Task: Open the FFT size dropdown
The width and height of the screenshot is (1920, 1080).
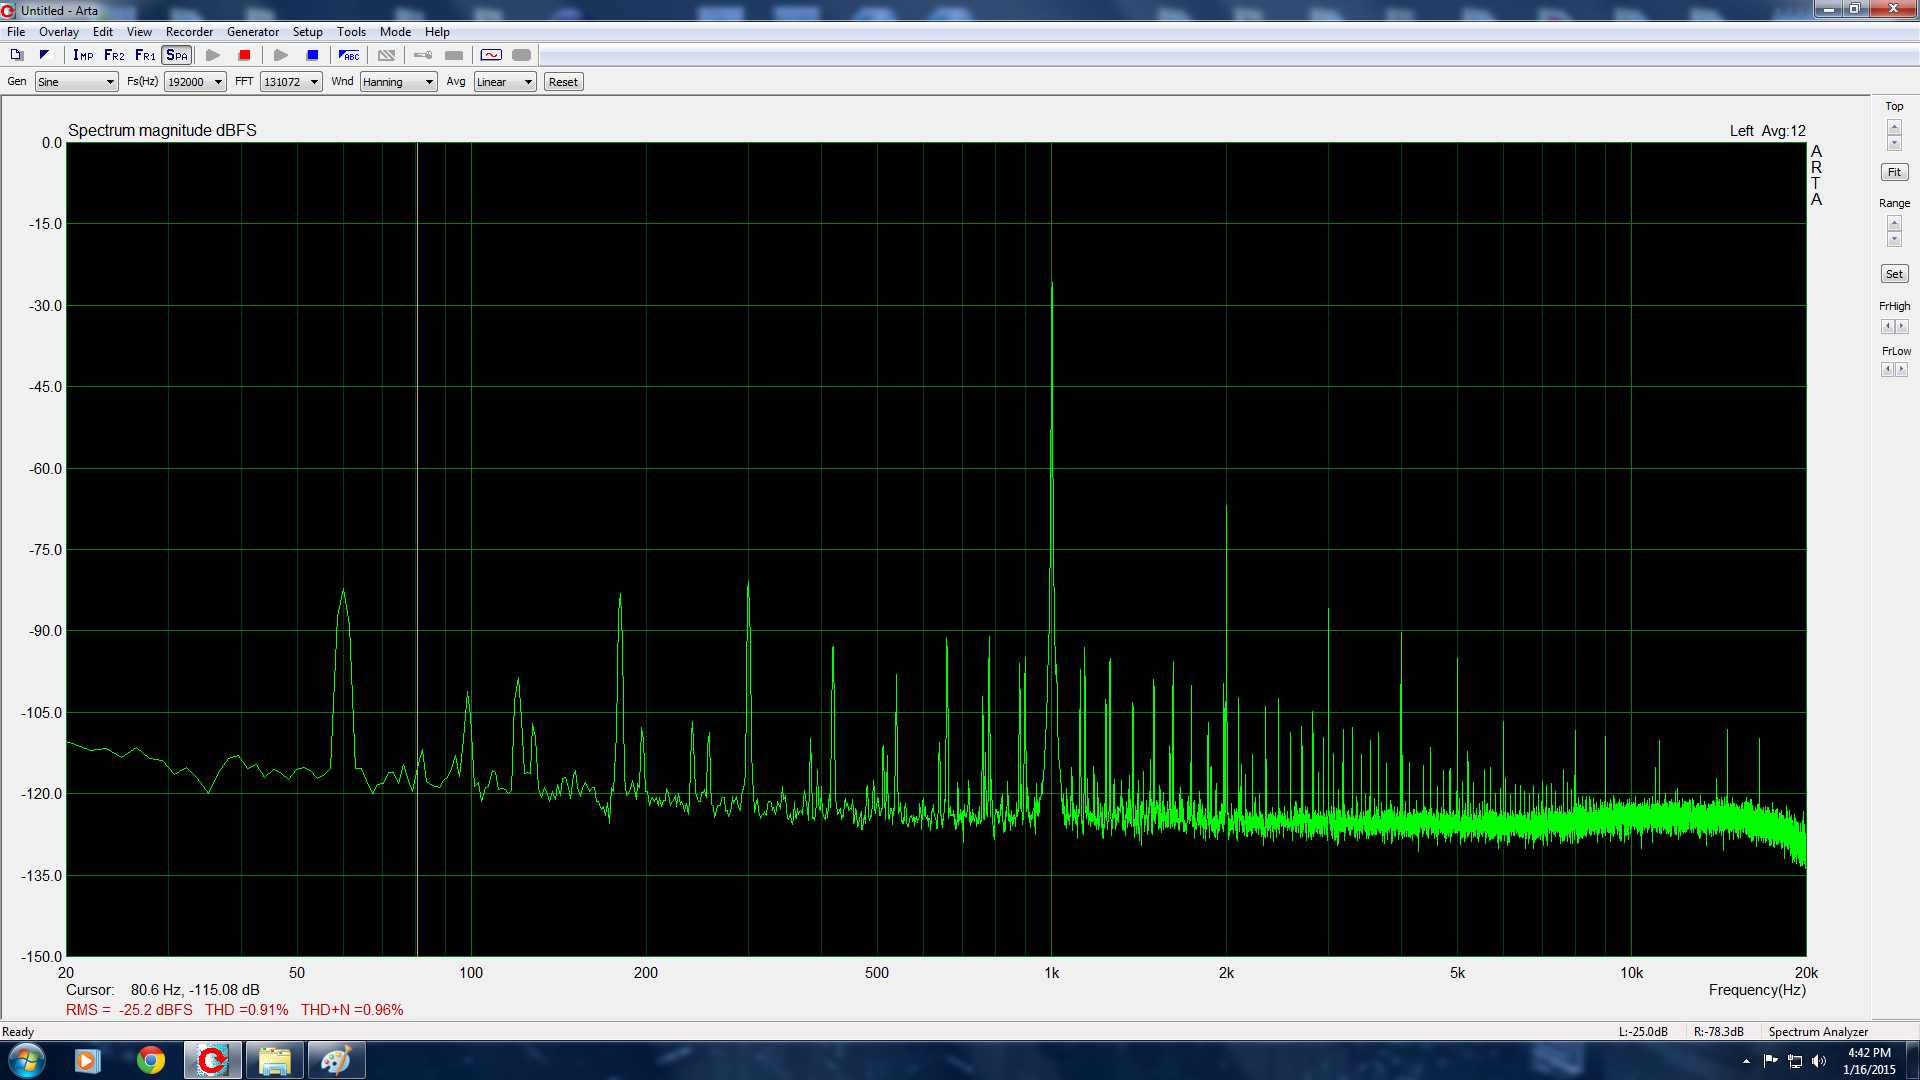Action: [x=291, y=82]
